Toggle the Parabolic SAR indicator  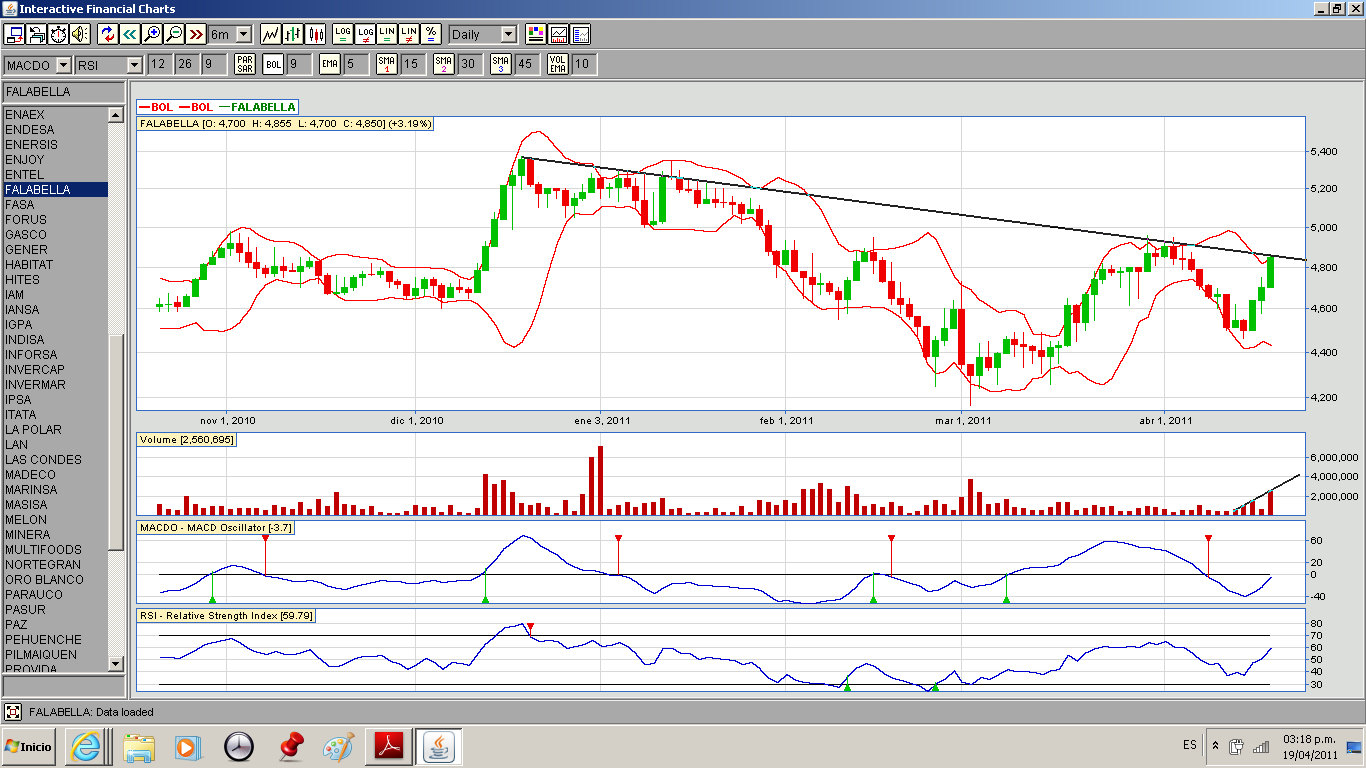(244, 65)
